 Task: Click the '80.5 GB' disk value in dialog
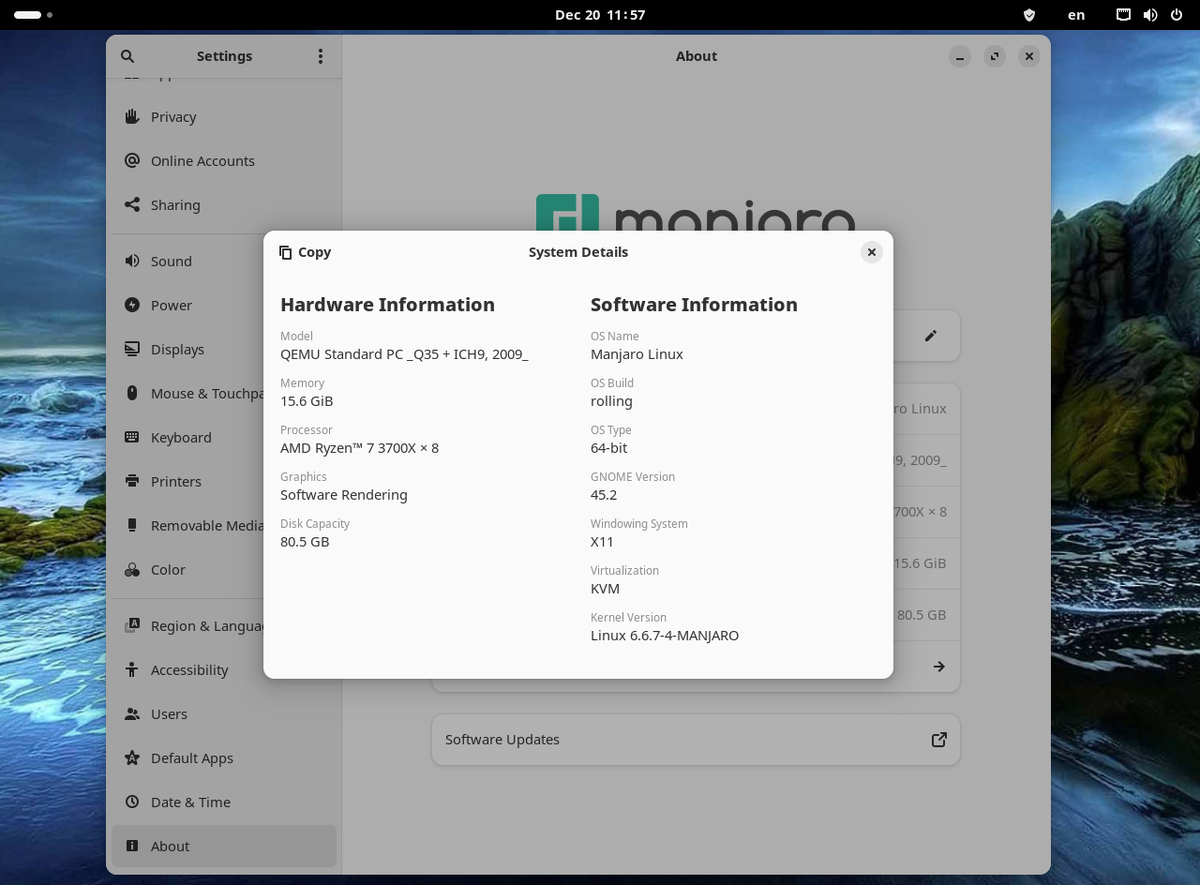pos(305,542)
